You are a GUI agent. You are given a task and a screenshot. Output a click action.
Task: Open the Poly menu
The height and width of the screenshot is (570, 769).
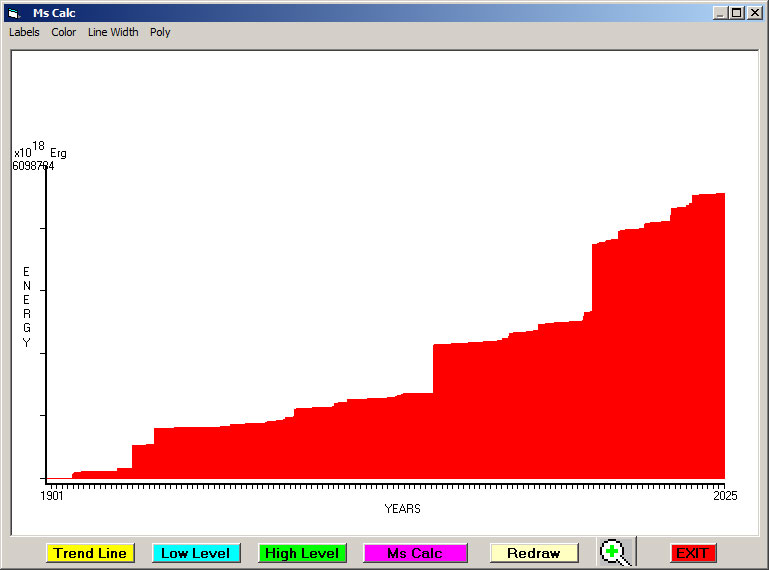(160, 32)
